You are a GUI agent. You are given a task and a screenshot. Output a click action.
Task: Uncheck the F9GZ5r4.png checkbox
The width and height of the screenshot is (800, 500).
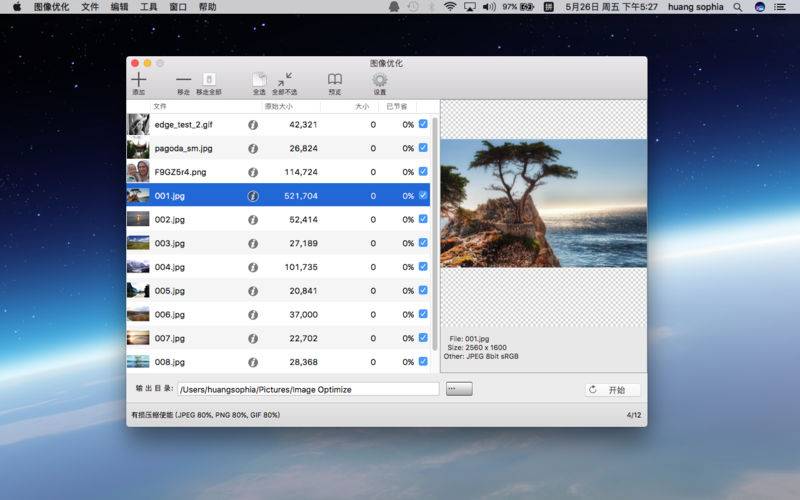[x=423, y=171]
